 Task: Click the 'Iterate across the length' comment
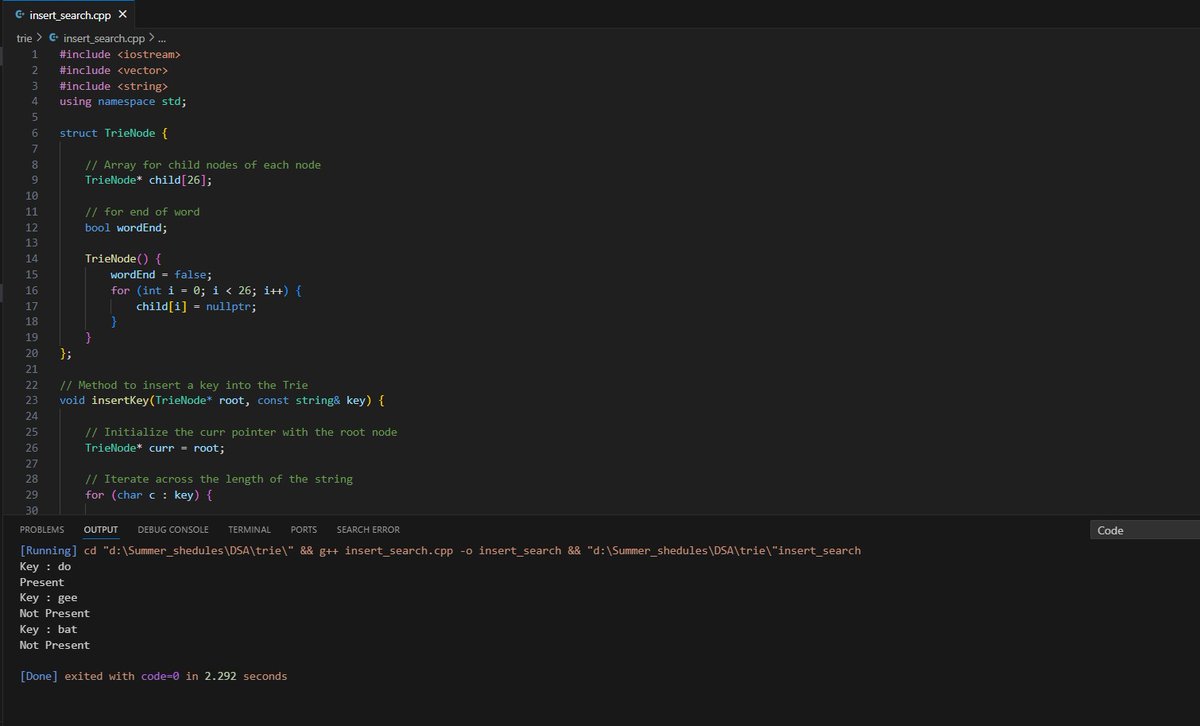[219, 479]
